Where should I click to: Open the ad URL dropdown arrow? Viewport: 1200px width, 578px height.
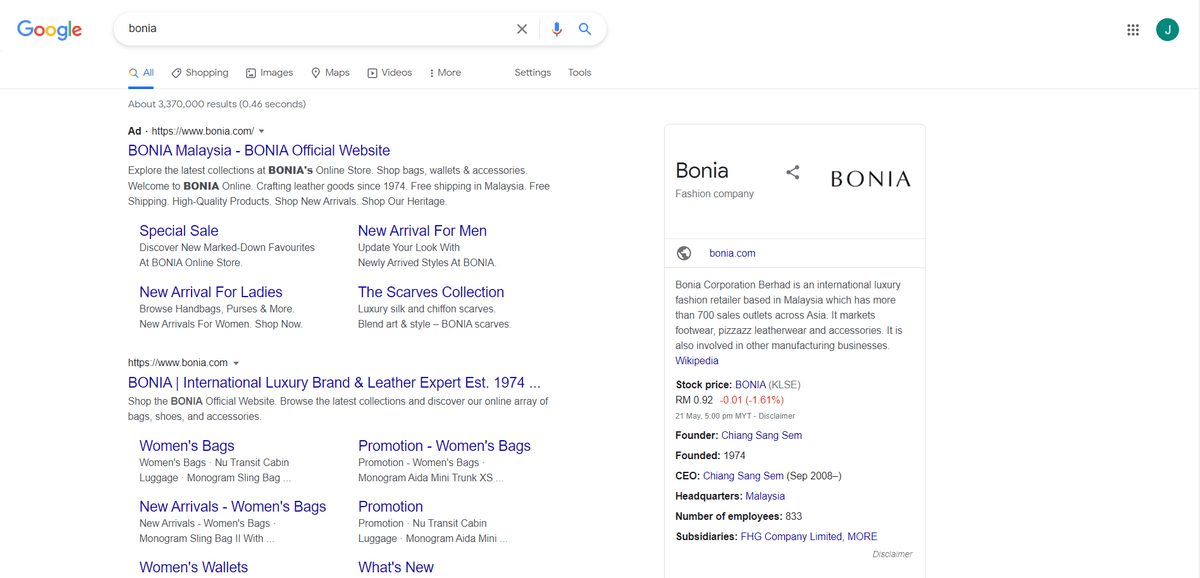pyautogui.click(x=262, y=131)
